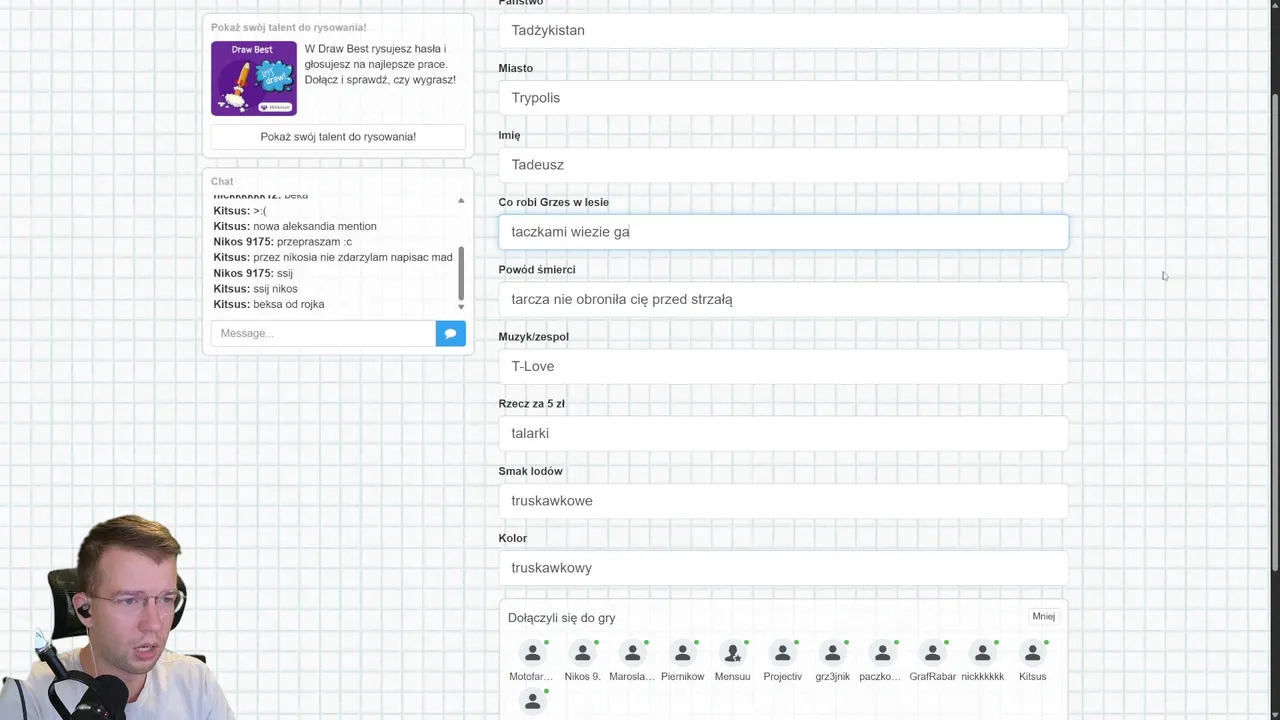Click the chat scroll down arrow
Viewport: 1280px width, 720px height.
[x=461, y=307]
